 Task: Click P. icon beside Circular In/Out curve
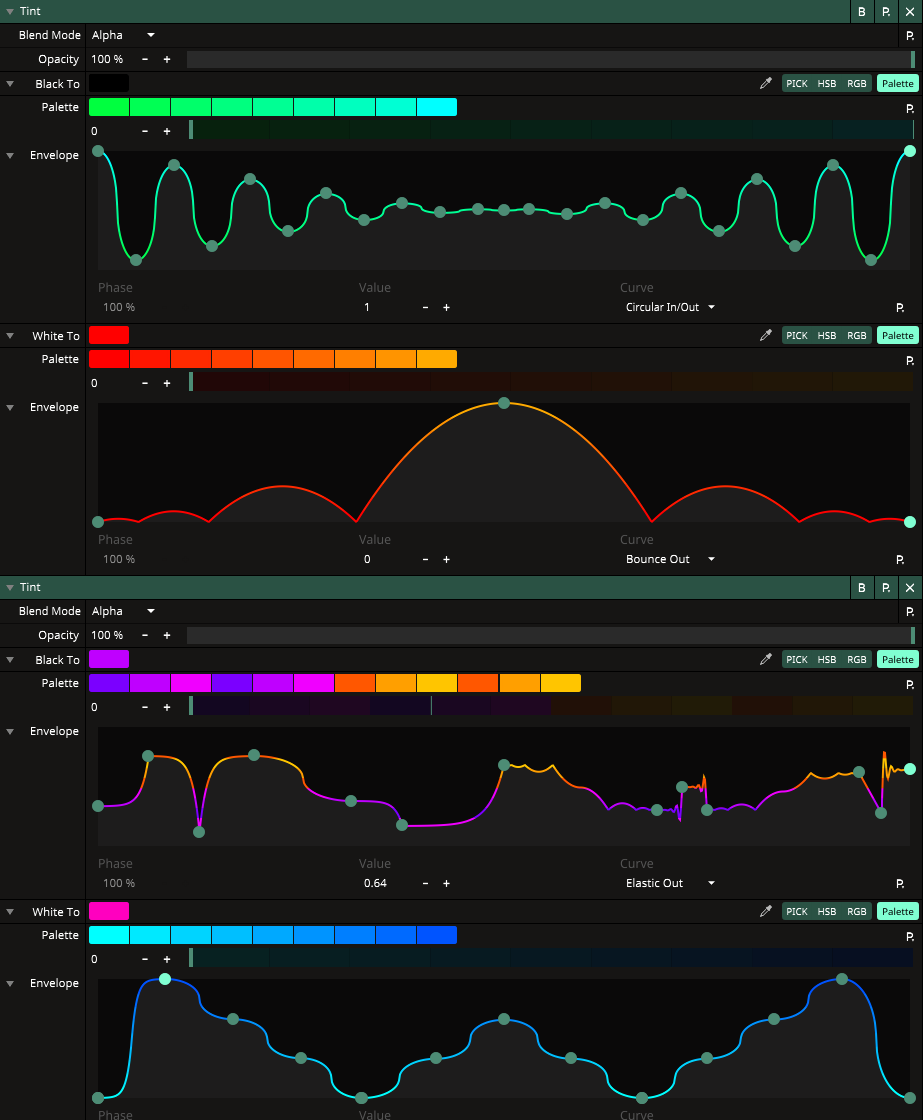[900, 308]
